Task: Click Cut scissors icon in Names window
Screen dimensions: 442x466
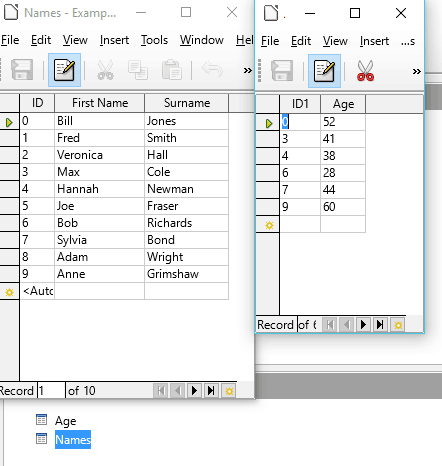Action: point(105,70)
